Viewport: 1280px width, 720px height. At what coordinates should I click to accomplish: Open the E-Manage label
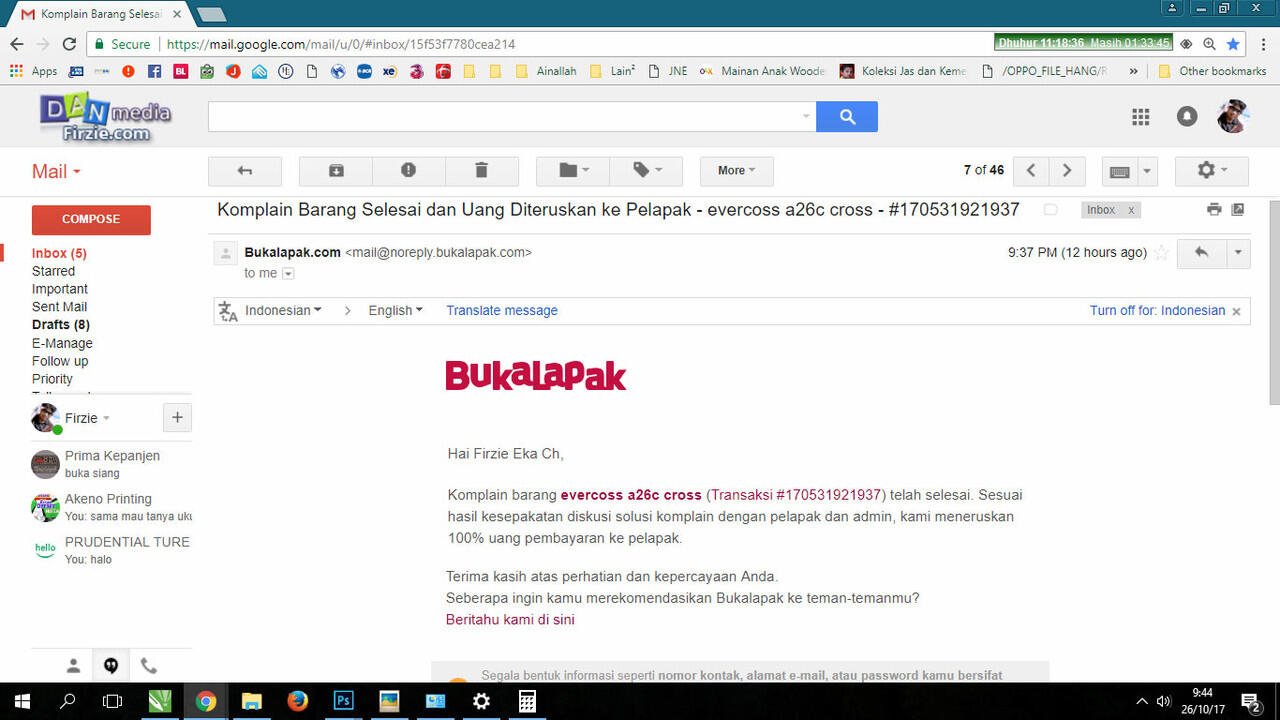[62, 343]
